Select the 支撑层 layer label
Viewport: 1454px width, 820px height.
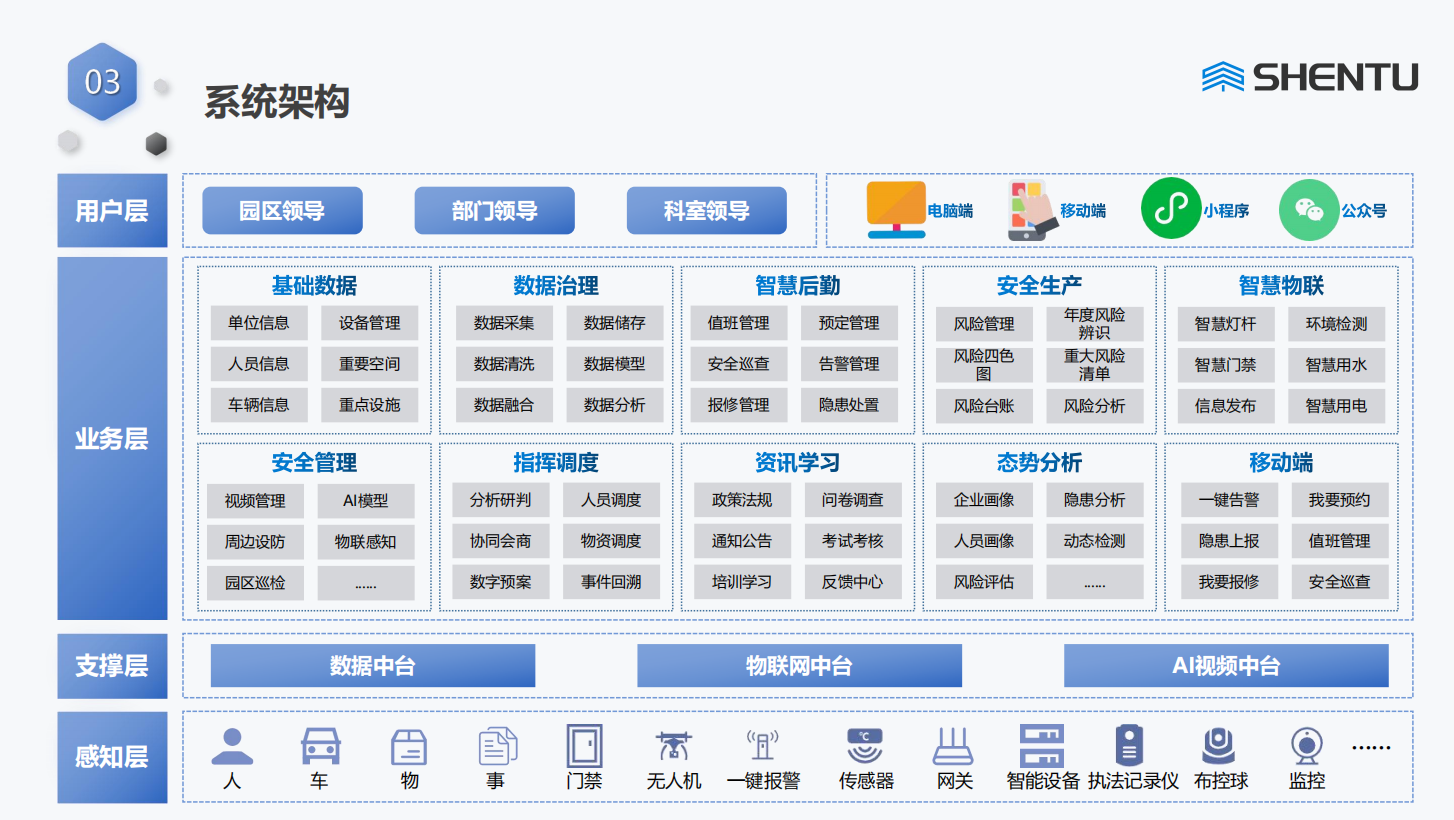112,666
